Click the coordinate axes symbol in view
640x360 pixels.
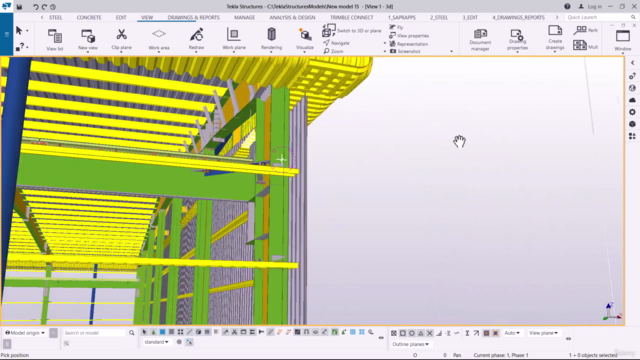coord(612,311)
